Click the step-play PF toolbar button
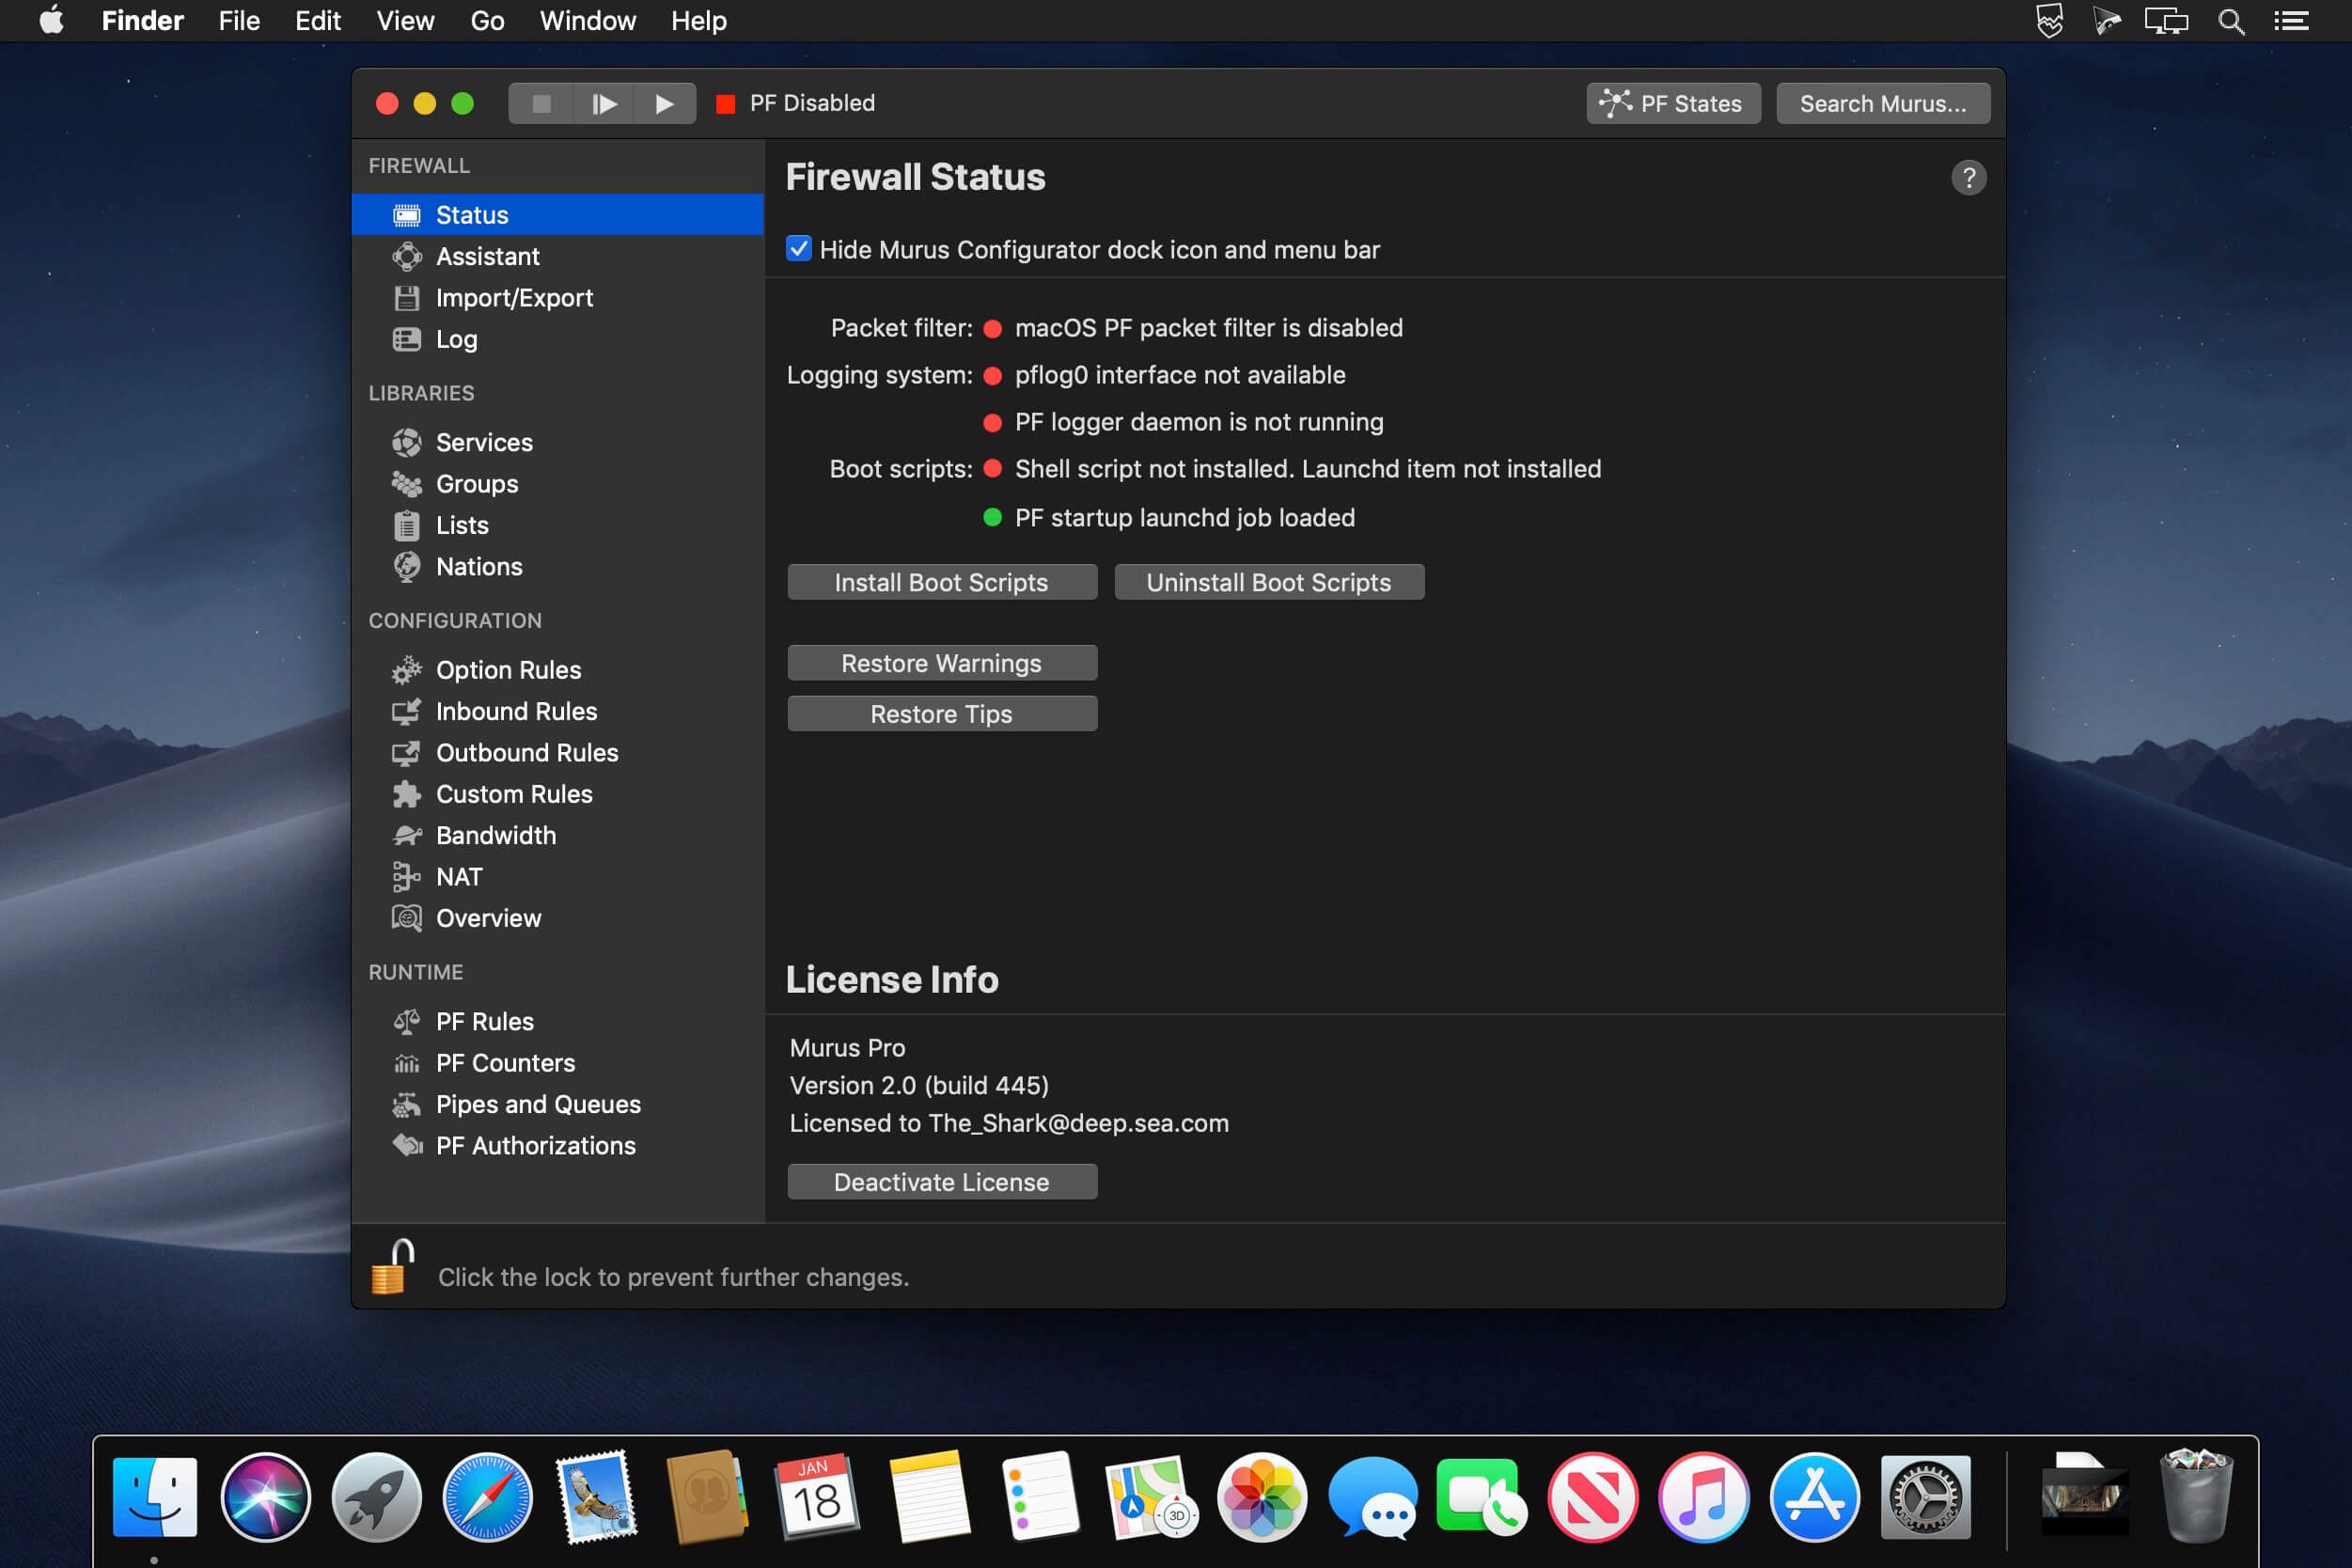This screenshot has width=2352, height=1568. coord(604,103)
